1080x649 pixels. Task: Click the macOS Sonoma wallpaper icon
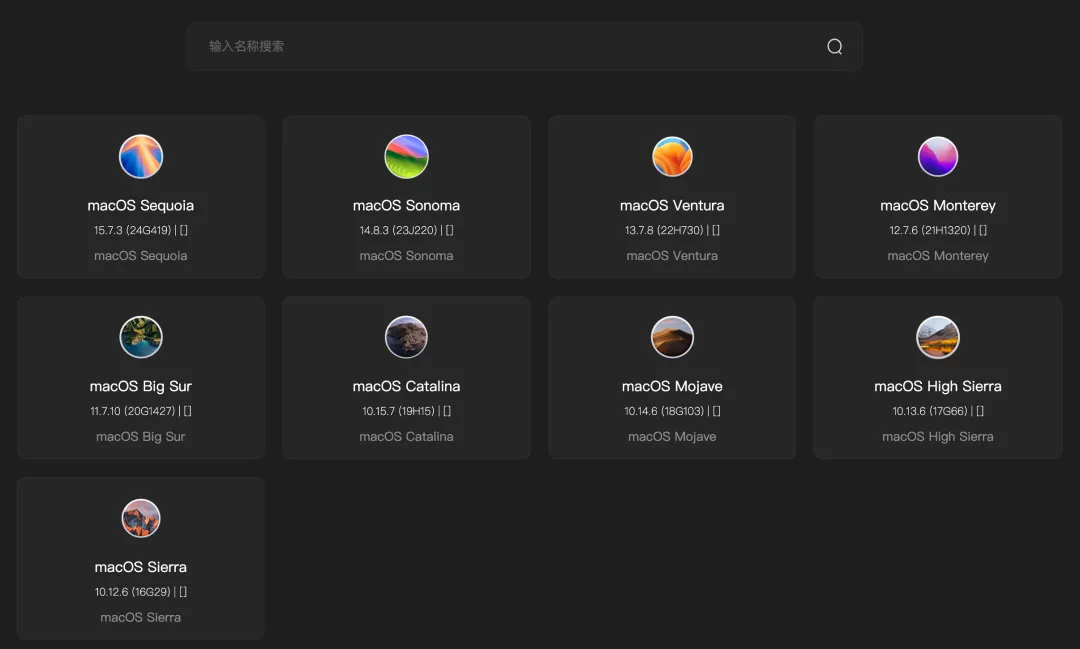[x=406, y=156]
